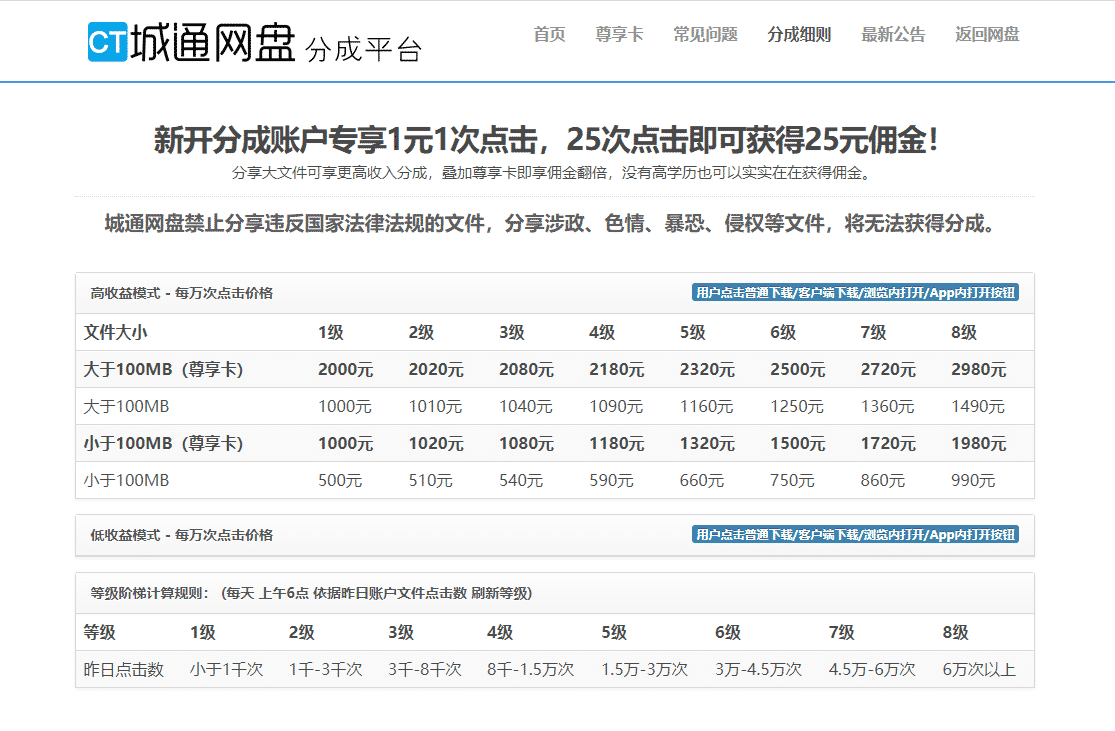This screenshot has height=731, width=1115.
Task: Click the 文件大小 column header
Action: [115, 332]
